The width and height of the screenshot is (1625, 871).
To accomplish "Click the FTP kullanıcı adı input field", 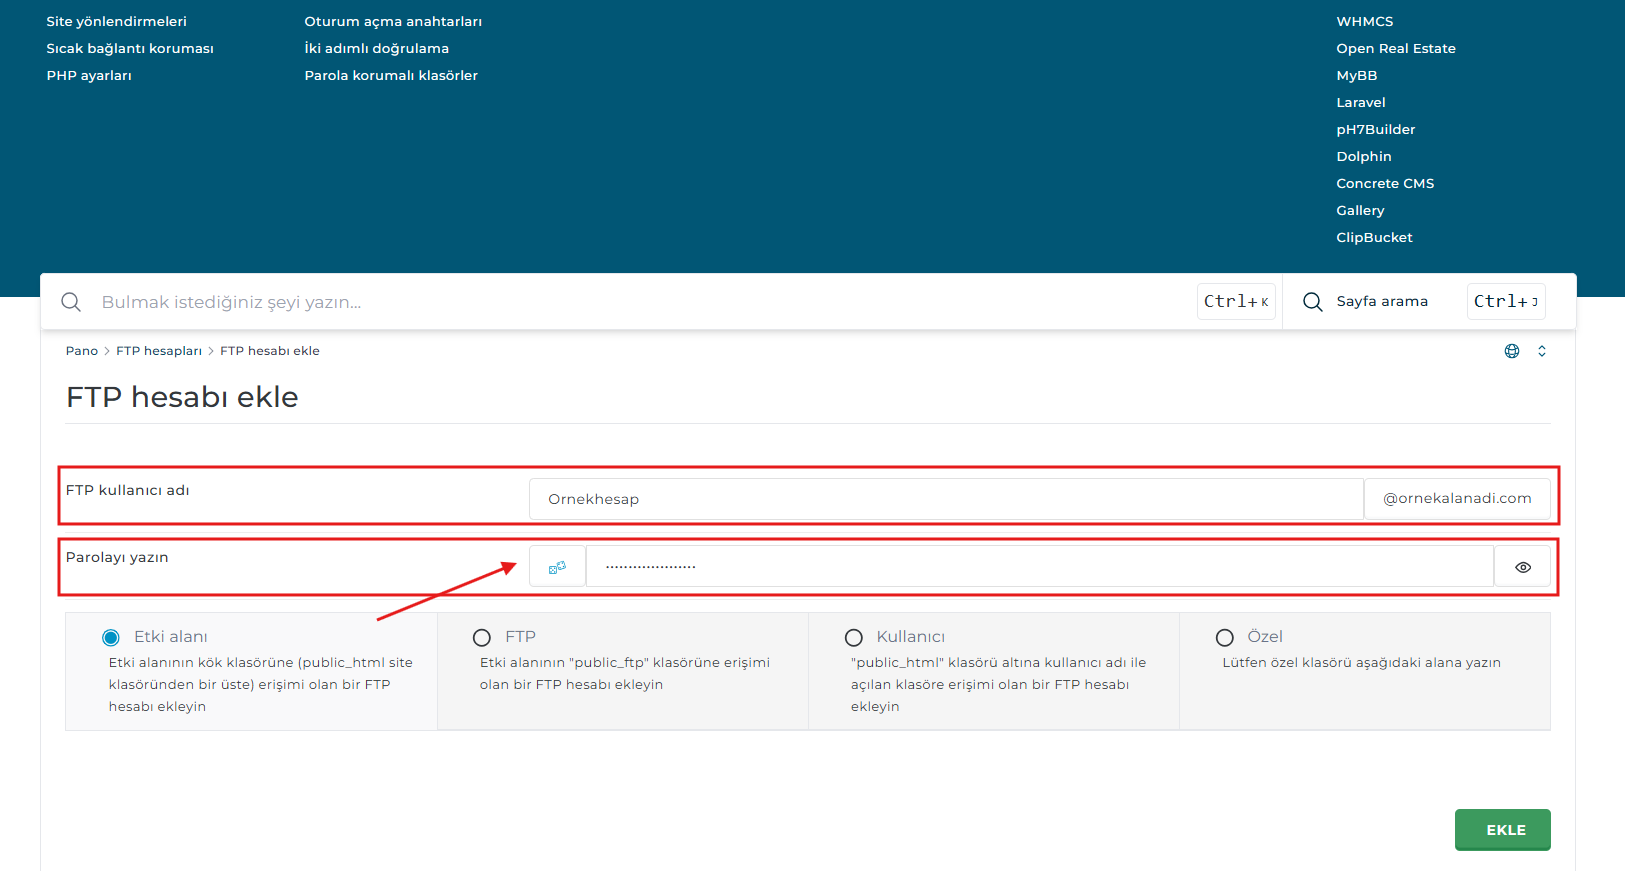I will click(945, 499).
